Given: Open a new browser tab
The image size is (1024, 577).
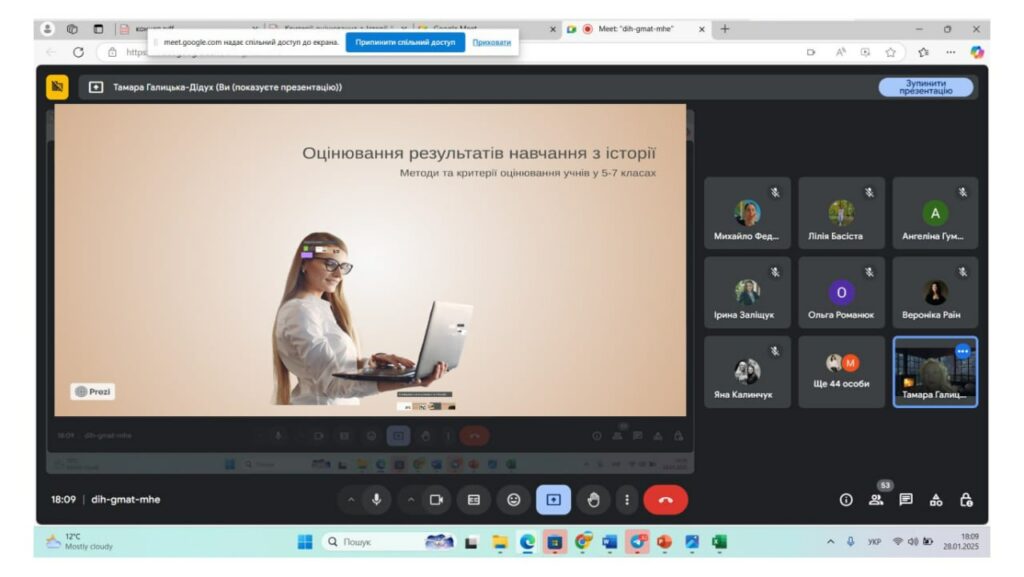Looking at the screenshot, I should pos(725,29).
